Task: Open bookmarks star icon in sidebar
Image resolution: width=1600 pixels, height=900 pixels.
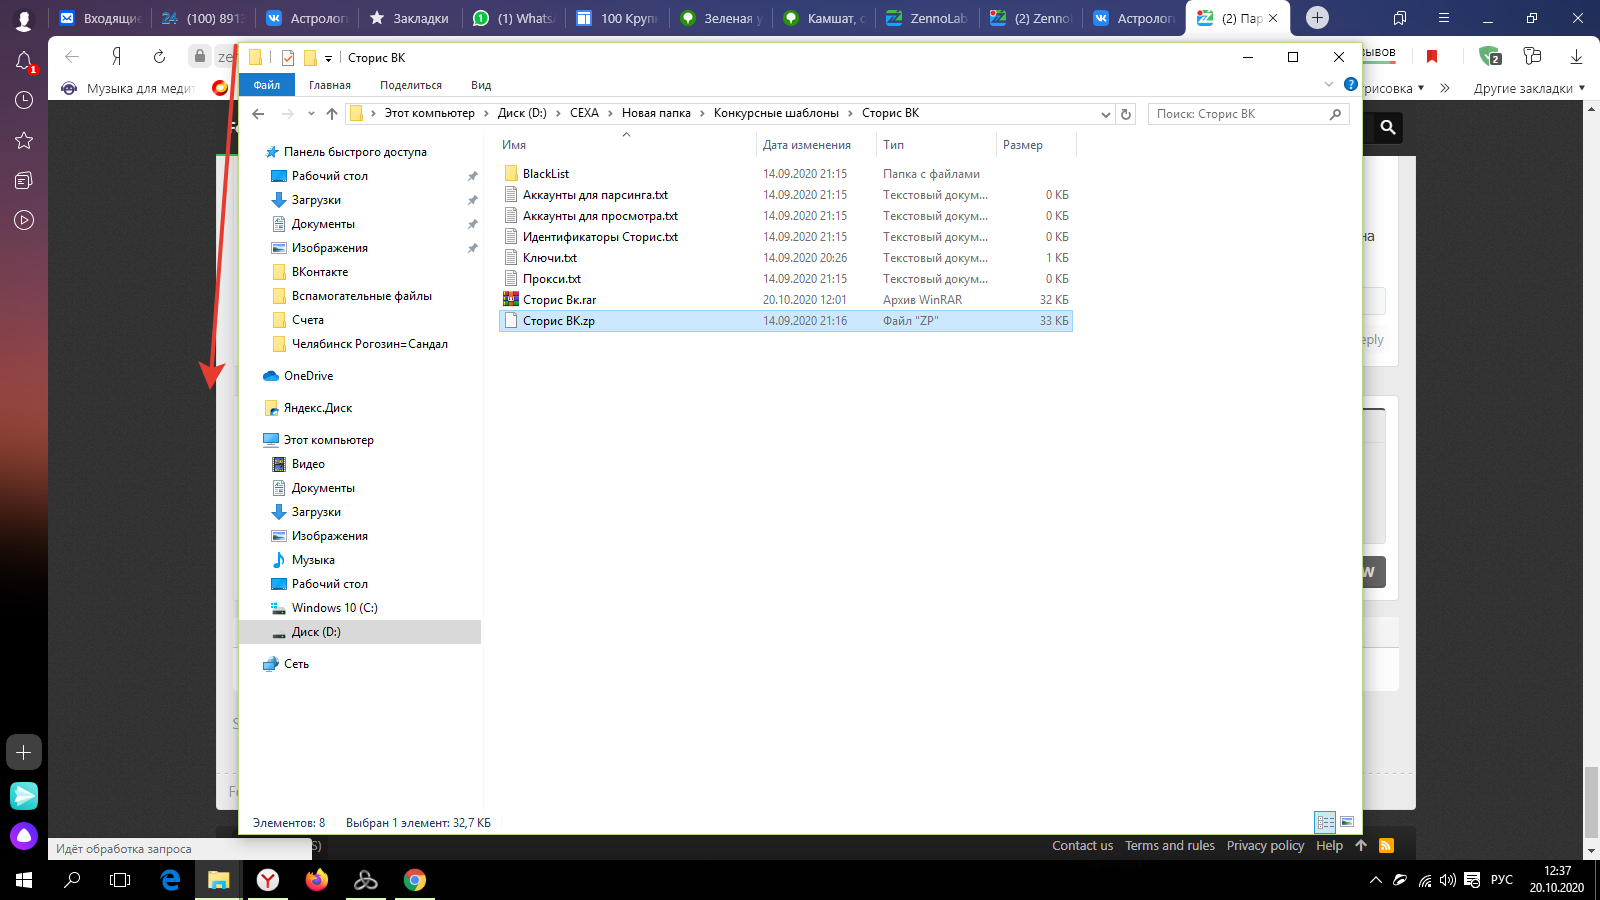Action: click(24, 140)
